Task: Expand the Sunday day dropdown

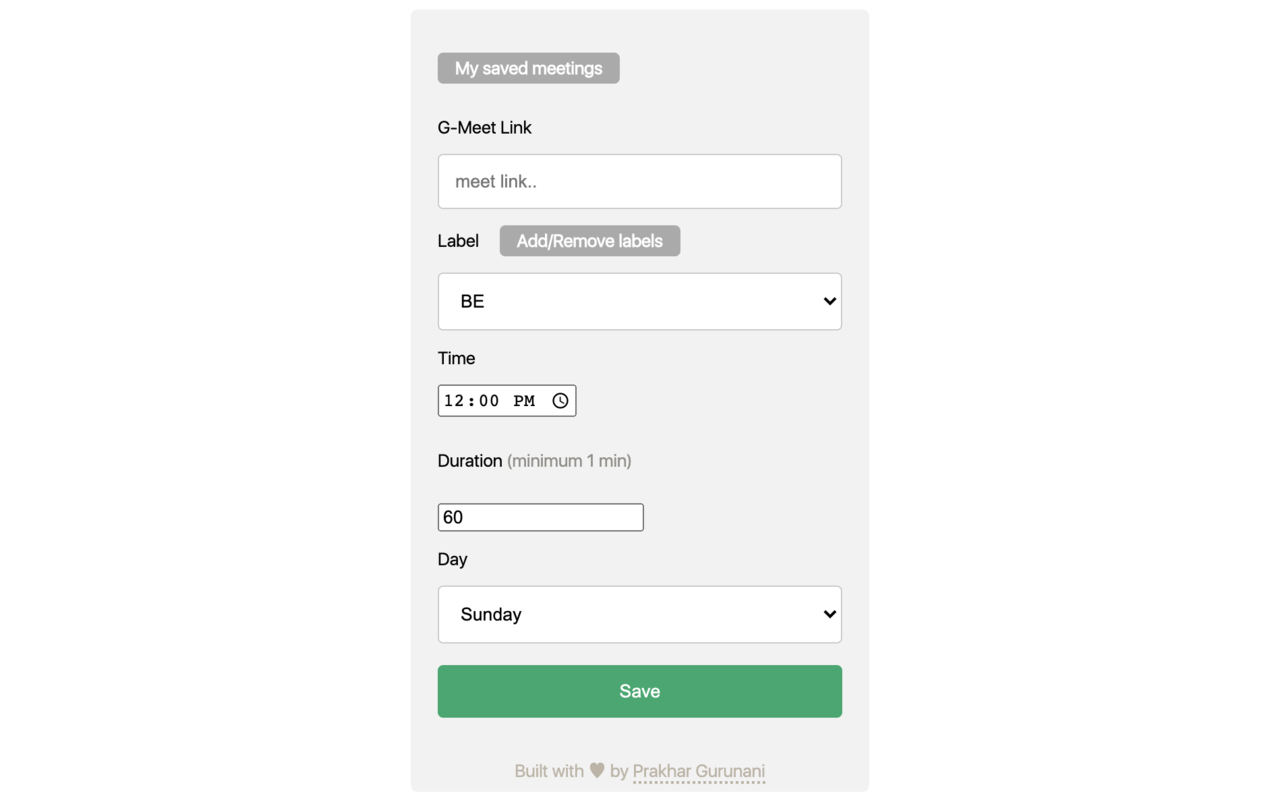Action: pos(639,614)
